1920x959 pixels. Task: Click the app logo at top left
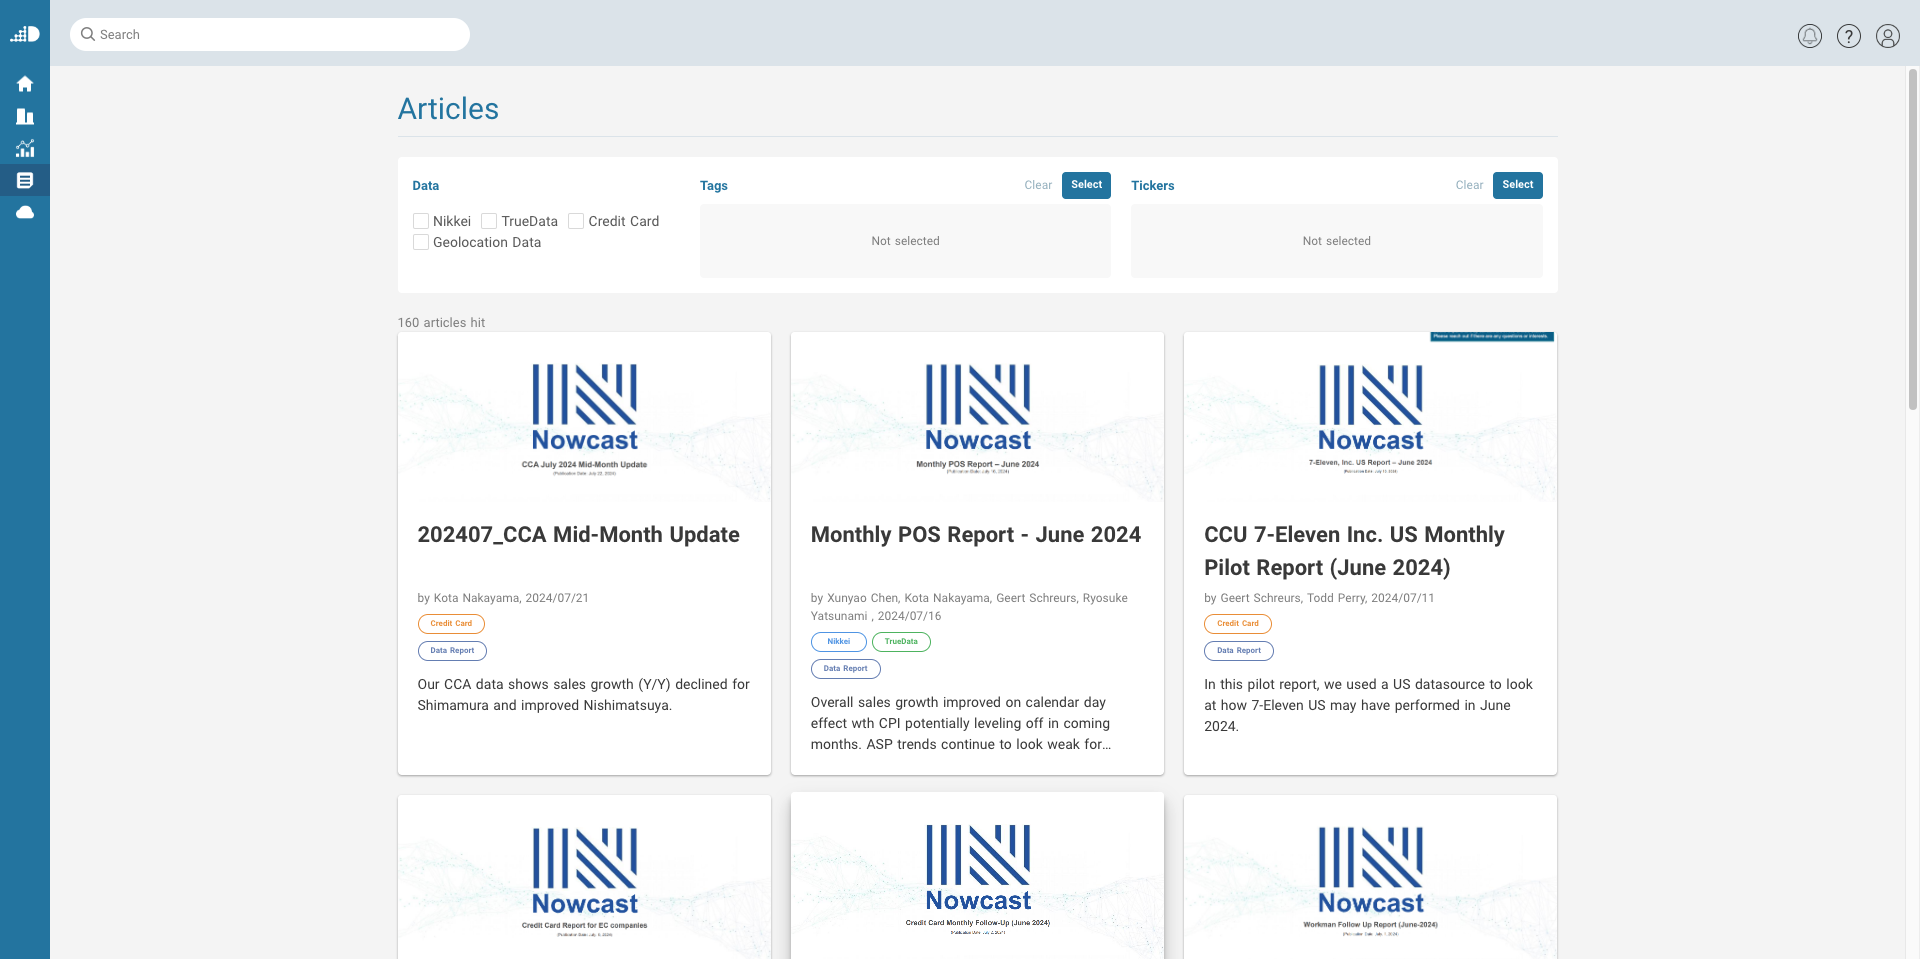click(25, 34)
